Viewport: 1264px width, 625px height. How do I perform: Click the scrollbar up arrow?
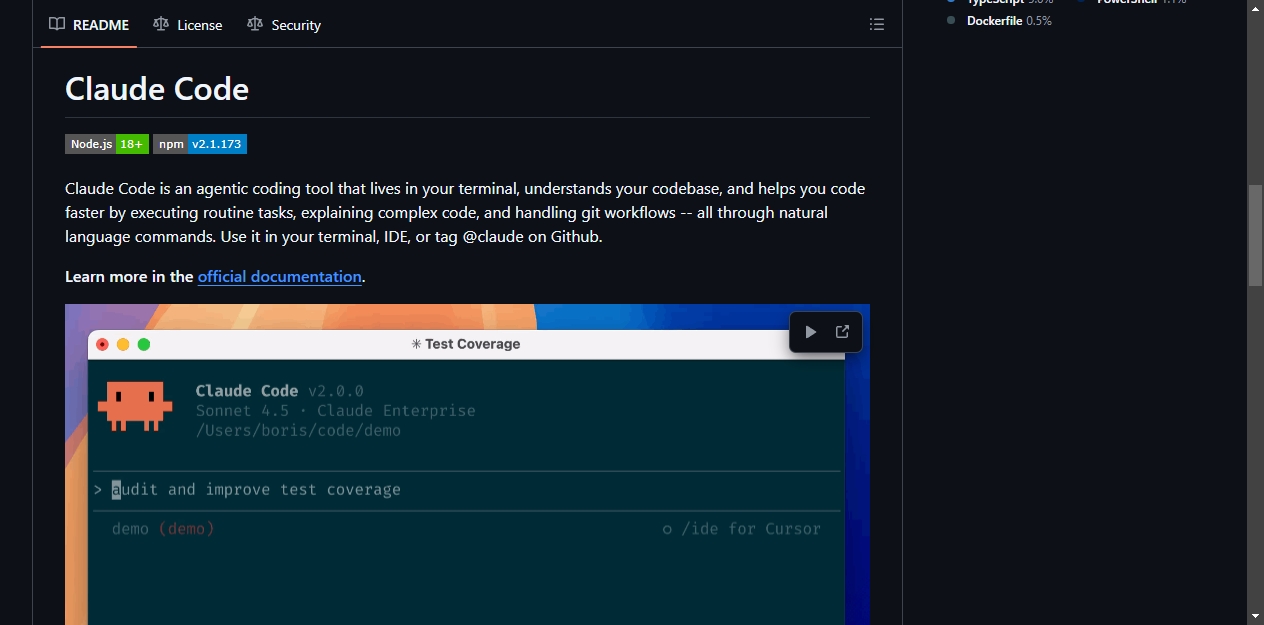pos(1255,8)
